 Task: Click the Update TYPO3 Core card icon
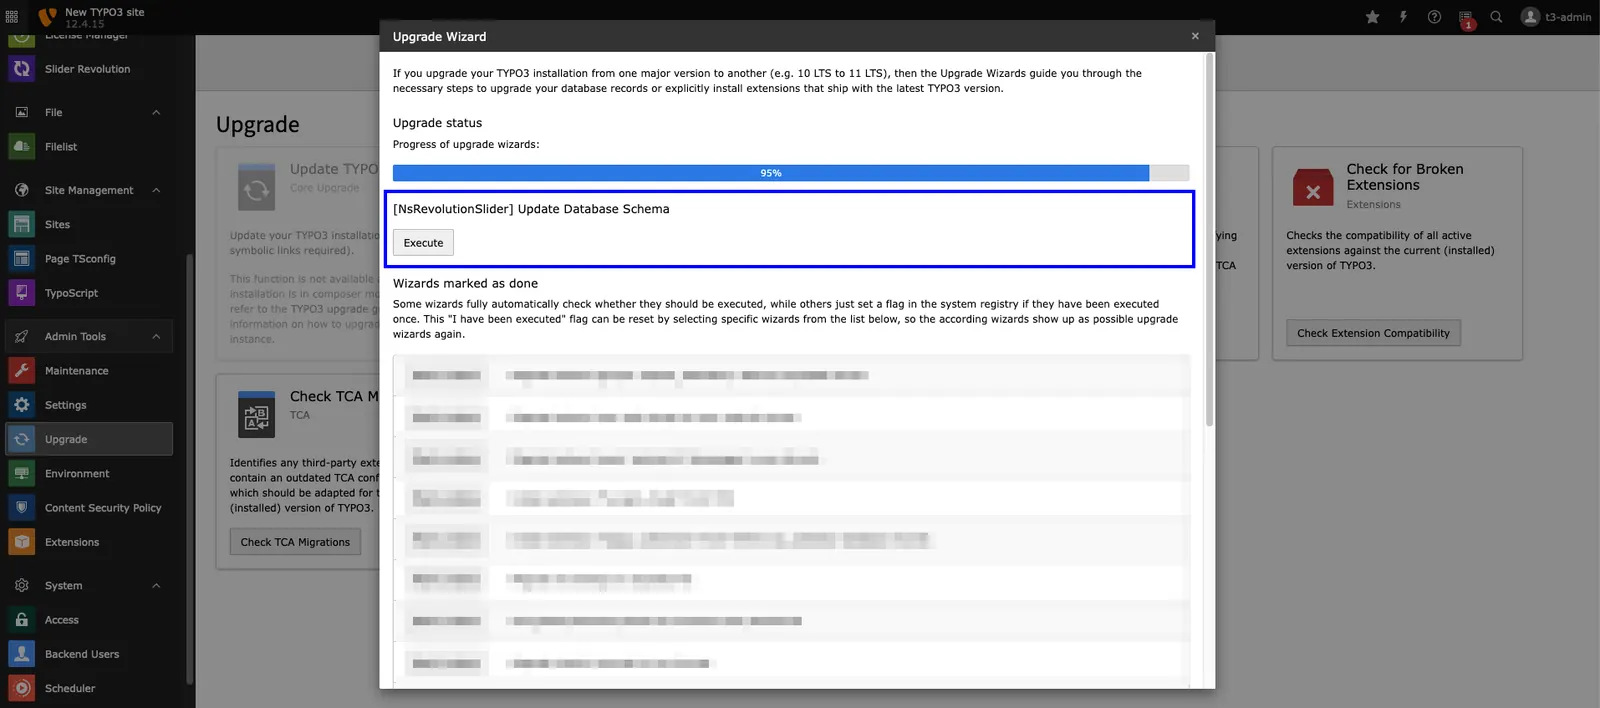(256, 188)
